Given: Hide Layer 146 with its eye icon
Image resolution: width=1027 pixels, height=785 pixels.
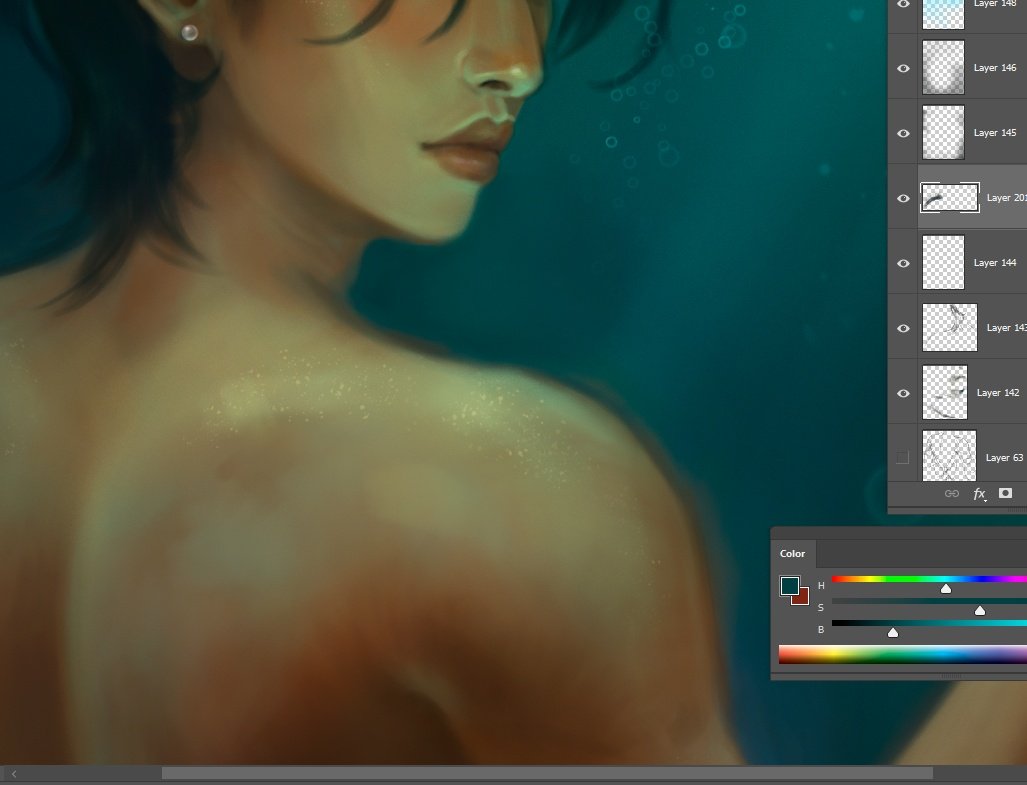Looking at the screenshot, I should [x=903, y=68].
